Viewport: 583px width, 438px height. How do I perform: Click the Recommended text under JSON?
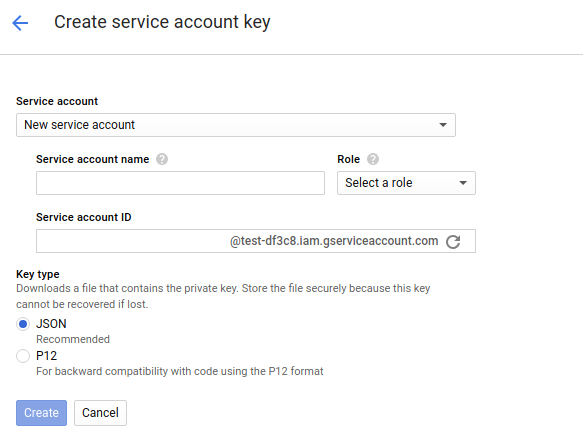click(73, 339)
